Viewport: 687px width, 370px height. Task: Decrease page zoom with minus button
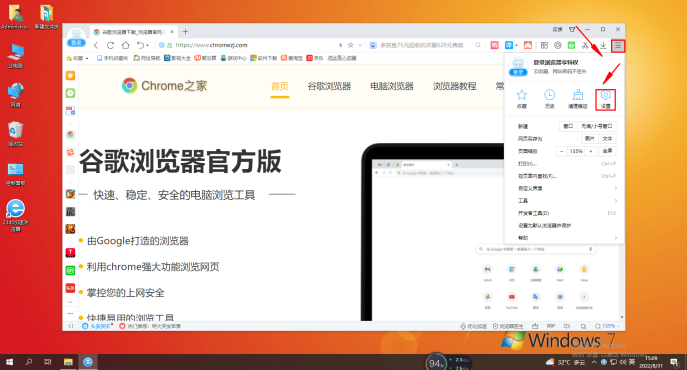562,151
